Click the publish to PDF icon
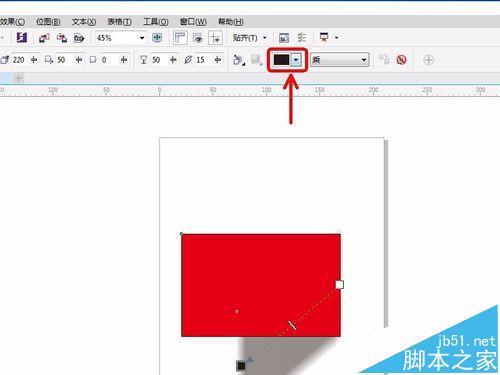 (x=79, y=38)
